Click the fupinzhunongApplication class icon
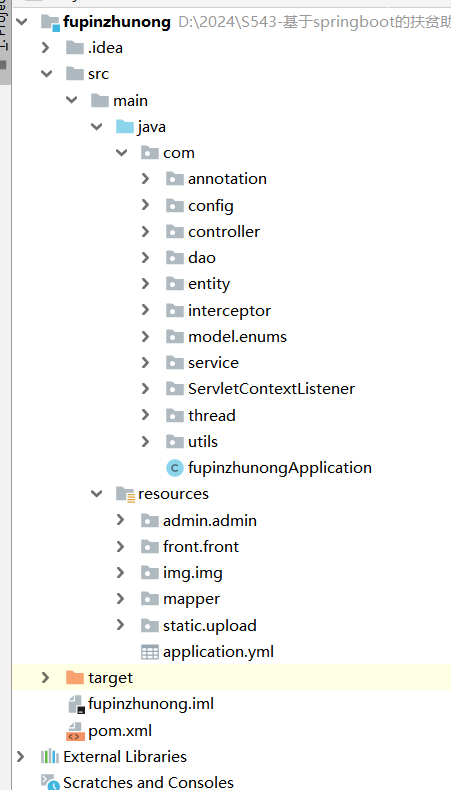Viewport: 451px width, 790px height. (x=174, y=468)
